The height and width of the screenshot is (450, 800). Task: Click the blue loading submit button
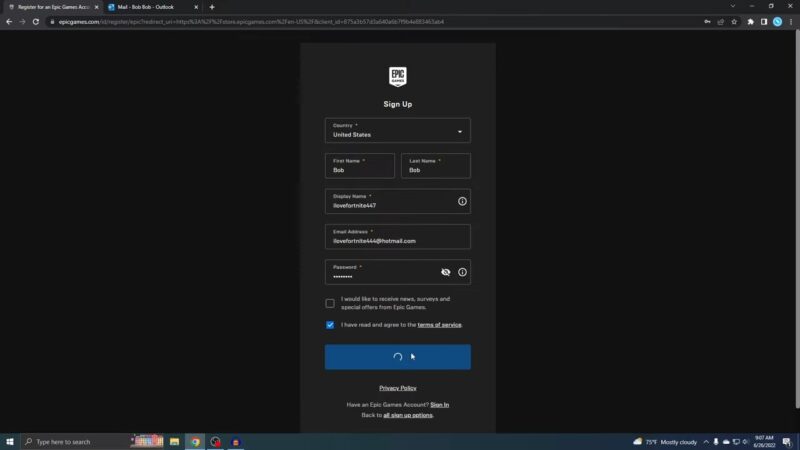click(x=397, y=357)
